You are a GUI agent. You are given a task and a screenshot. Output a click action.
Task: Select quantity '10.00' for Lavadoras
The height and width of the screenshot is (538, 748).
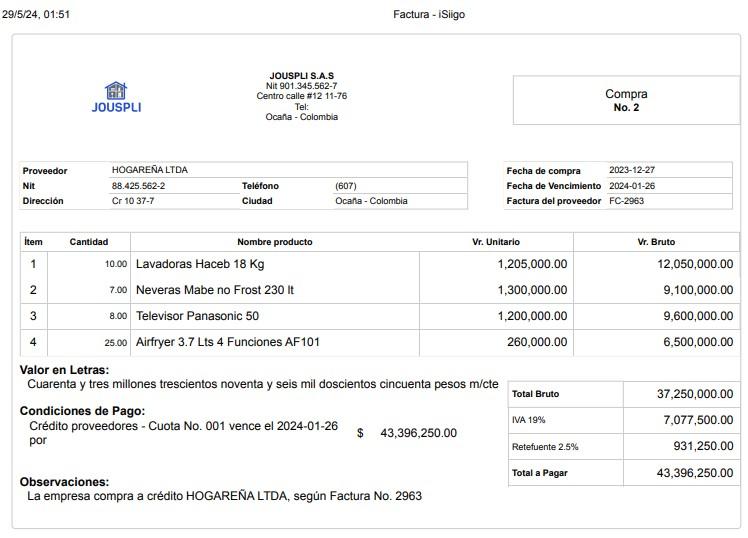point(116,264)
